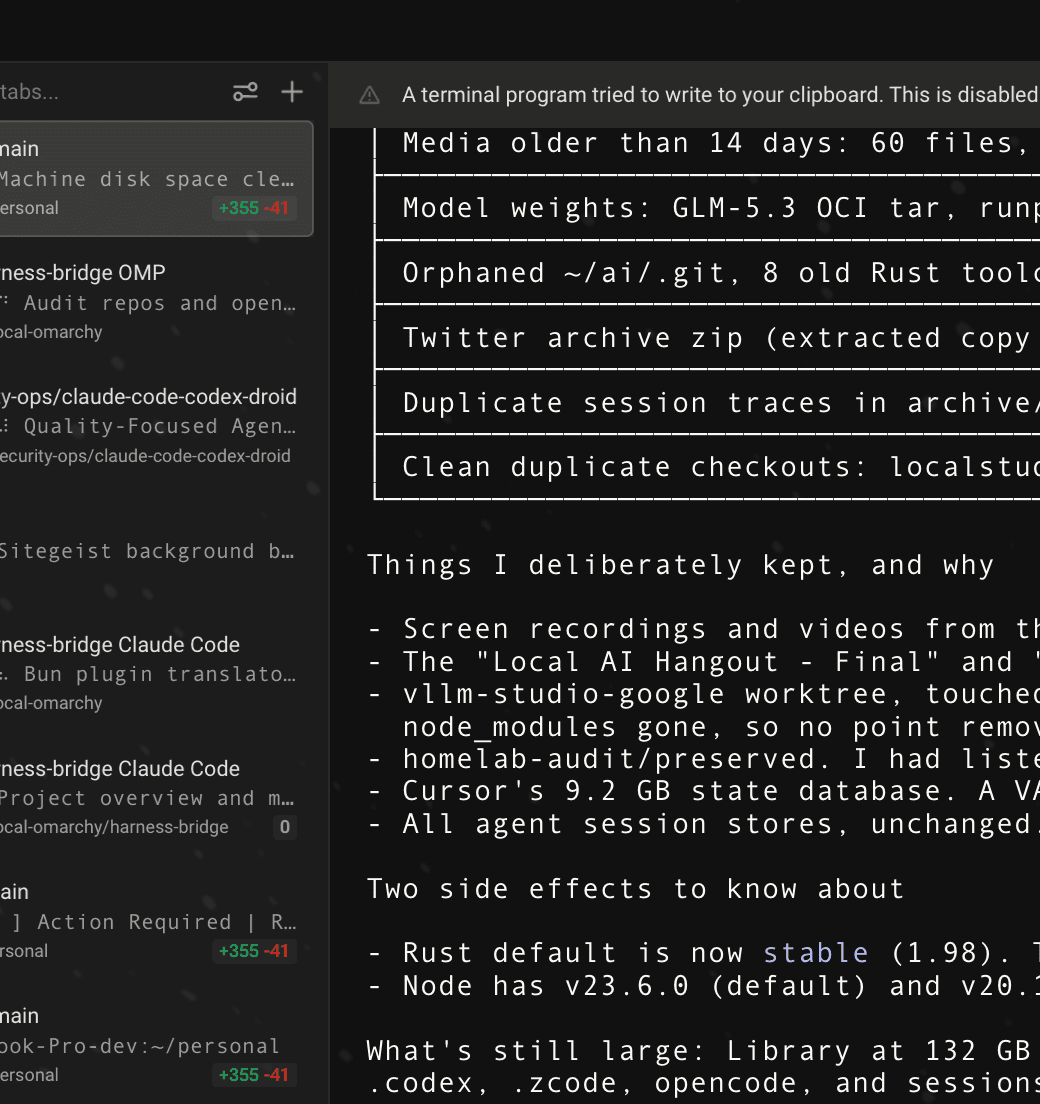This screenshot has height=1104, width=1040.
Task: Add a new tab with the plus icon
Action: pos(292,92)
